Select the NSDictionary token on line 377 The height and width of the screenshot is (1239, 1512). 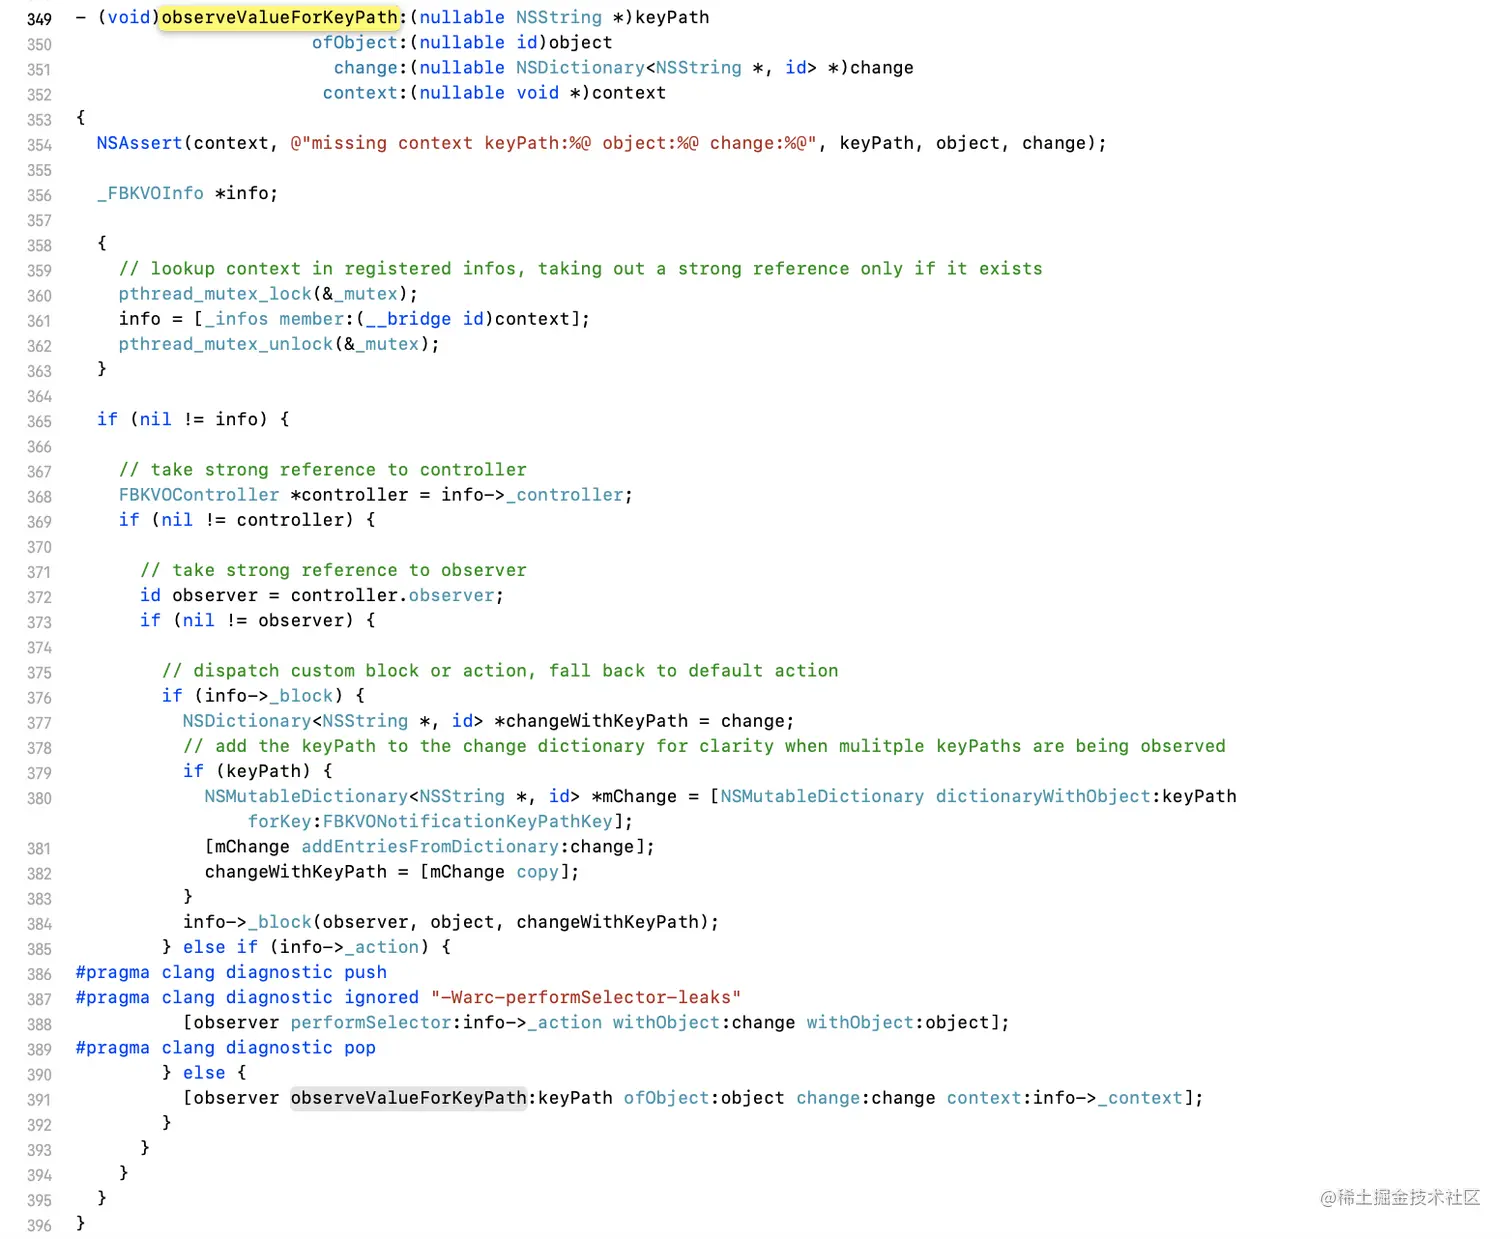click(x=246, y=721)
